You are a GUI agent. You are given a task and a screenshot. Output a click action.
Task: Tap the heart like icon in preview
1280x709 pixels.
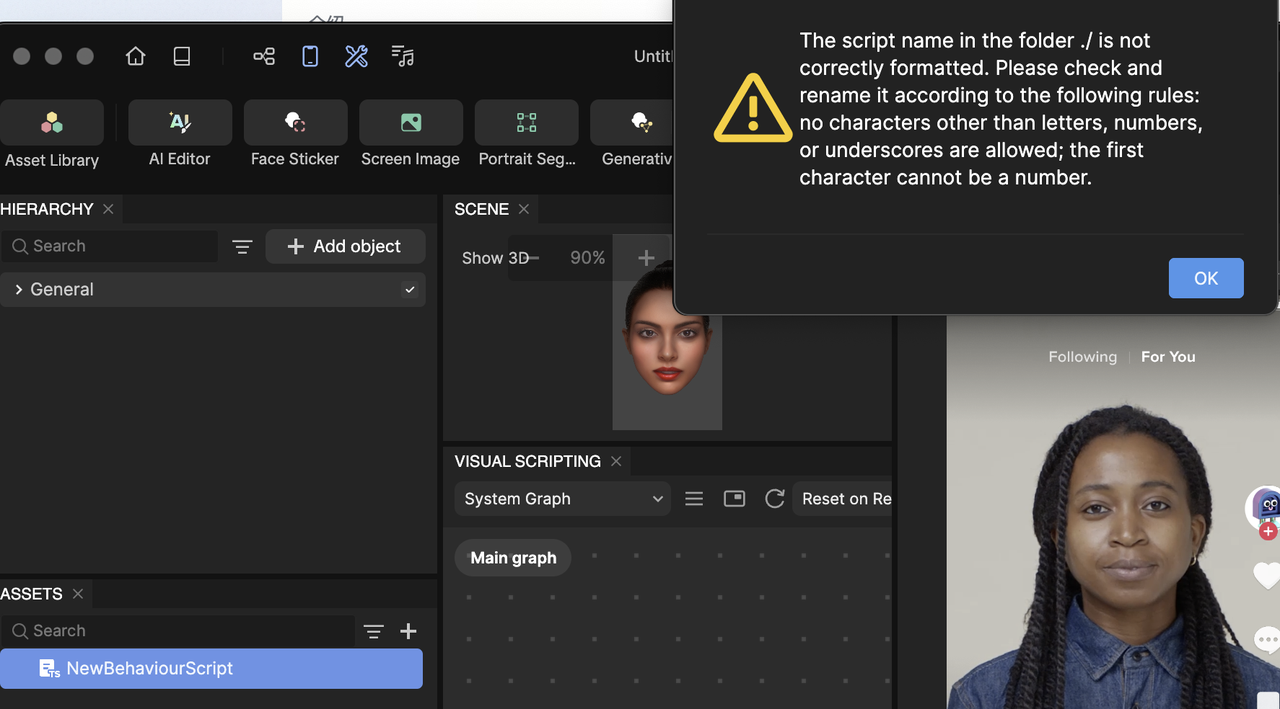tap(1267, 576)
